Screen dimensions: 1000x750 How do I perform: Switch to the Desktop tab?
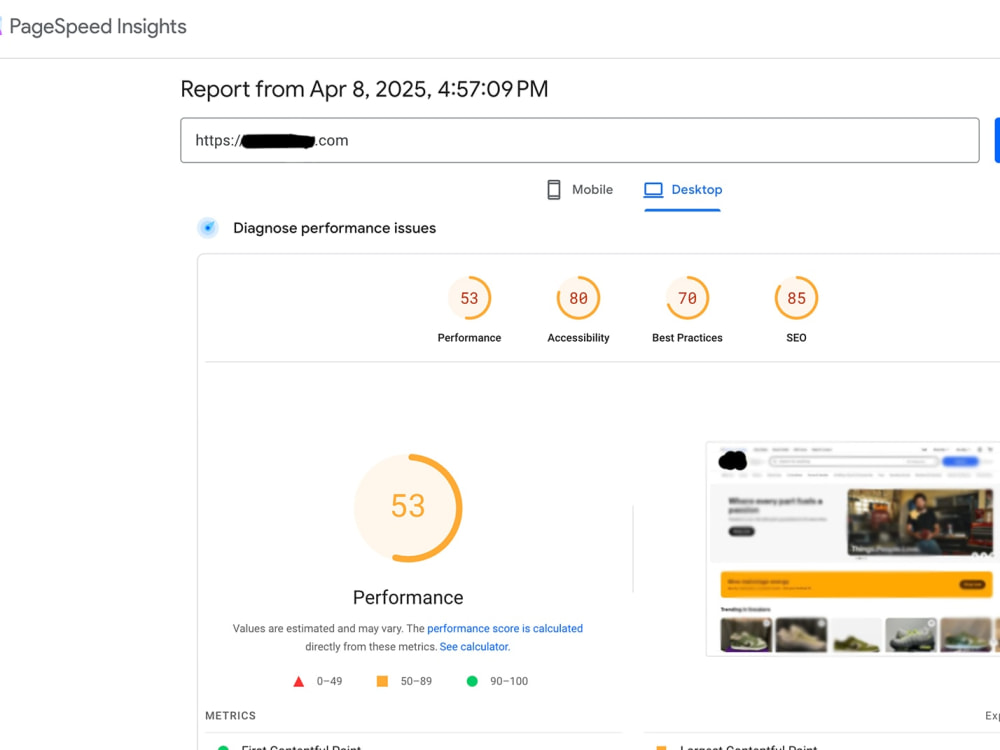click(682, 189)
